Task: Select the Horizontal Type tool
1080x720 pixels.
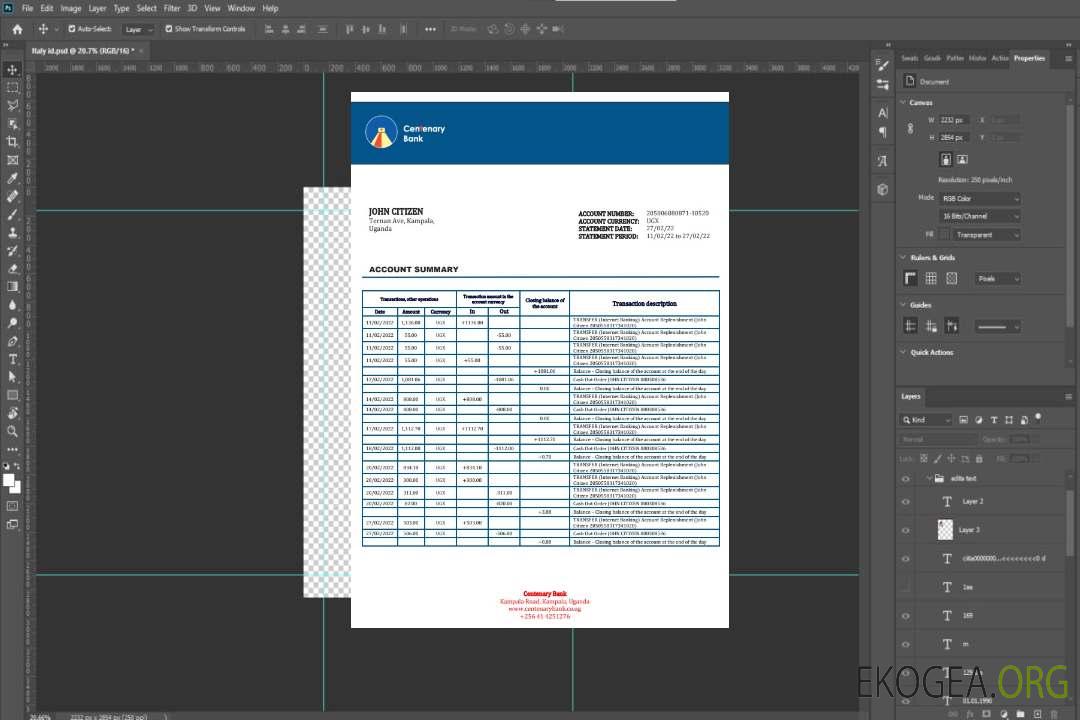Action: pos(13,359)
